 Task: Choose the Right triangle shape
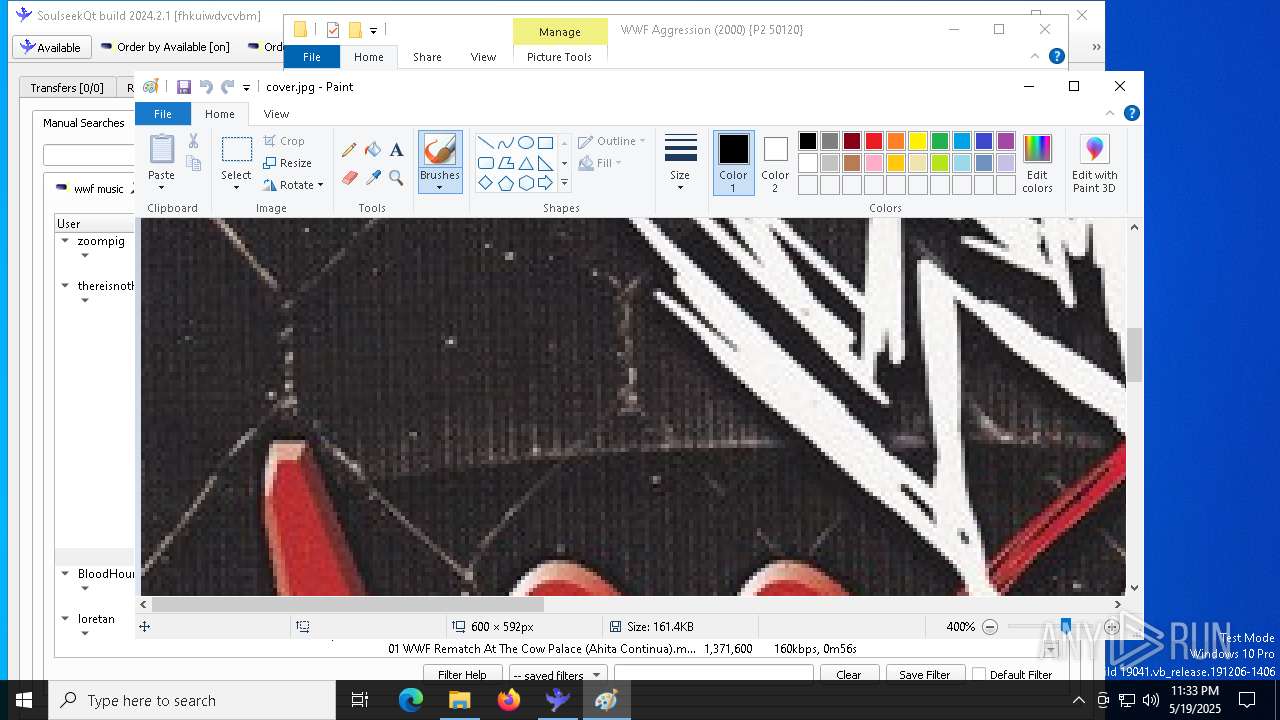click(x=545, y=163)
